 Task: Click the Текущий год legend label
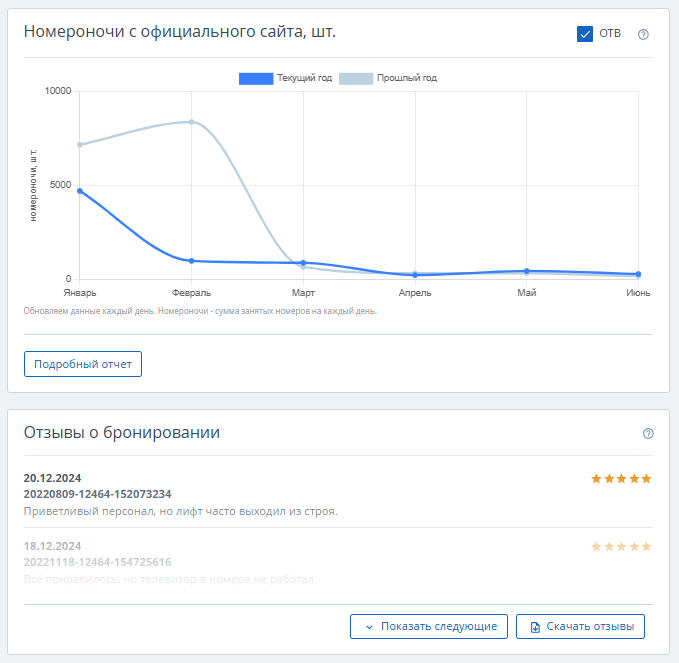(x=304, y=78)
